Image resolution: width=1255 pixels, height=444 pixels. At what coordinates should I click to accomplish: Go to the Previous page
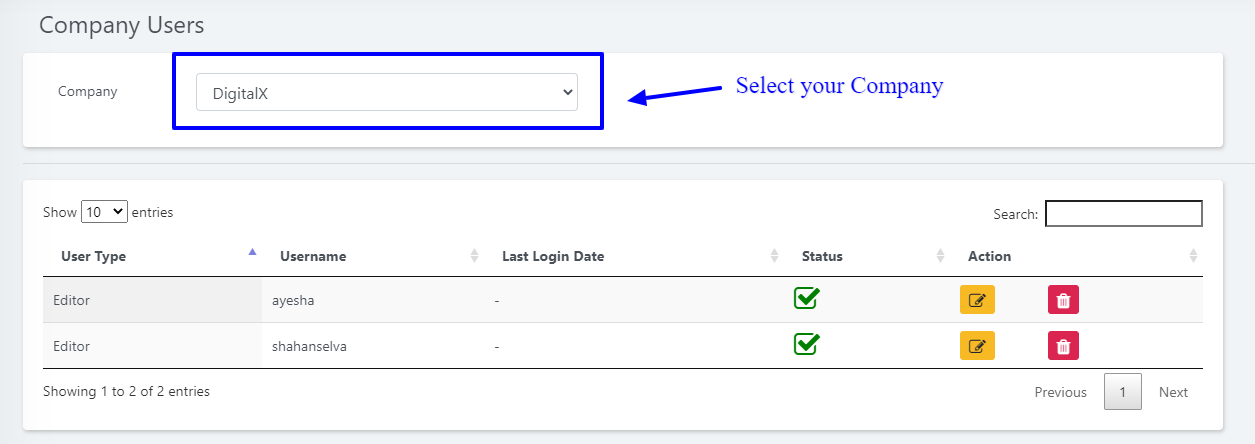click(x=1060, y=392)
